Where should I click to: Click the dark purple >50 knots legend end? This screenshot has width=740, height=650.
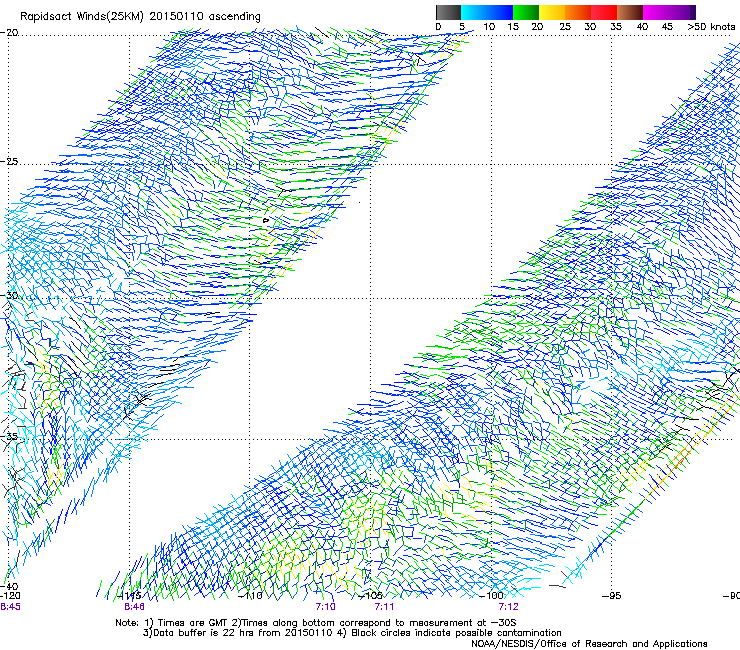click(693, 12)
